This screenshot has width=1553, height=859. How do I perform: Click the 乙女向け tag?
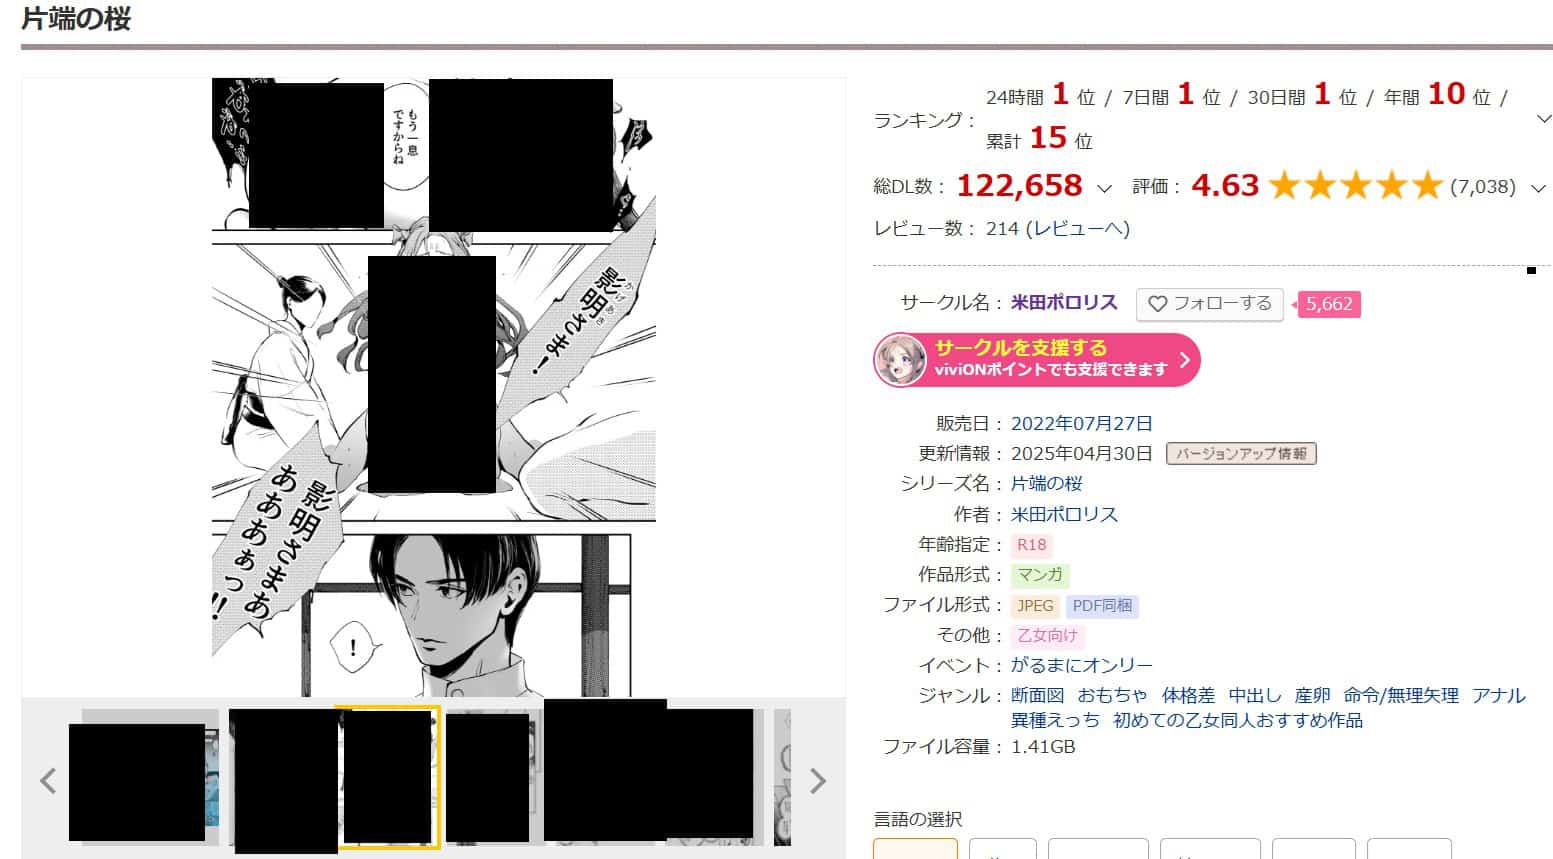pyautogui.click(x=1047, y=636)
